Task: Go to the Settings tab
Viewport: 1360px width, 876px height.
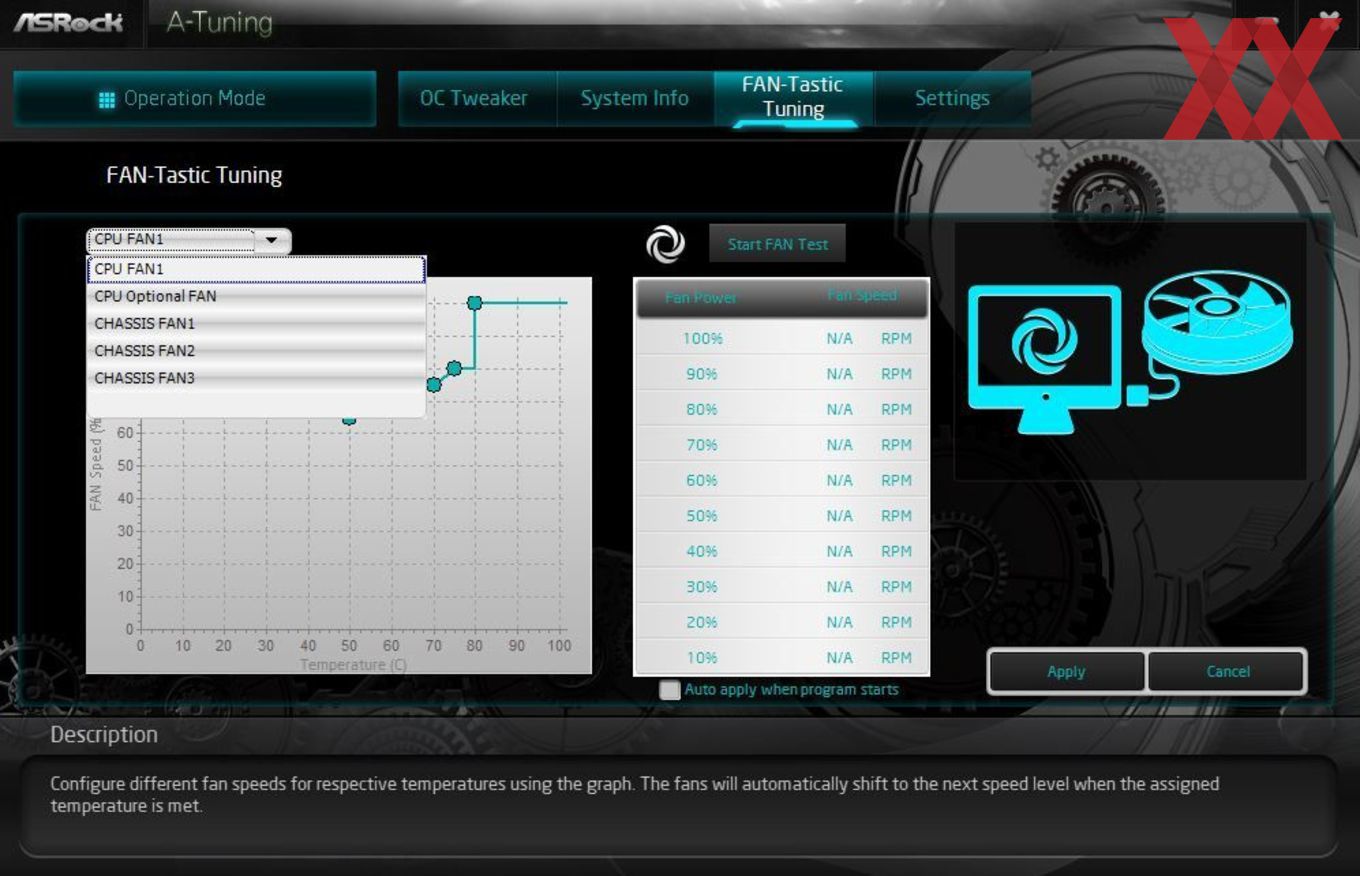Action: point(952,98)
